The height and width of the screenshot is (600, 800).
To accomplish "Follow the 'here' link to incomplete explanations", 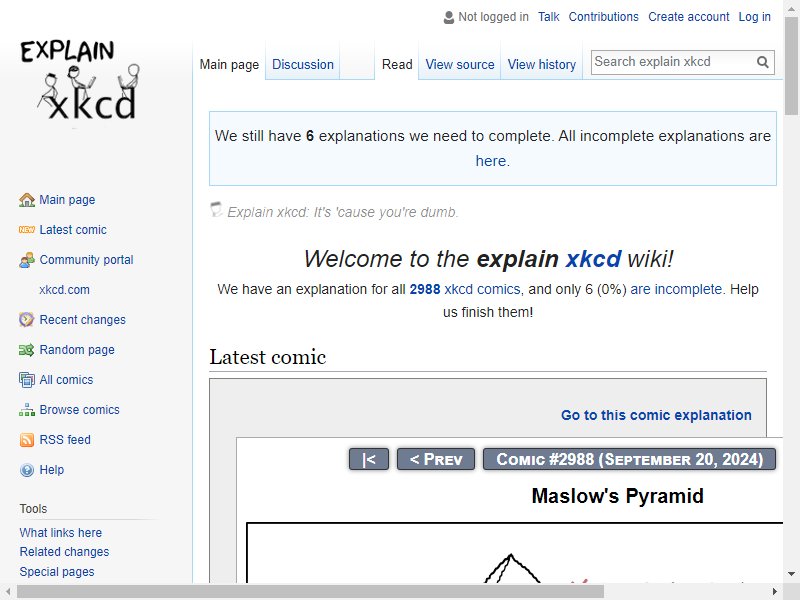I will click(491, 161).
